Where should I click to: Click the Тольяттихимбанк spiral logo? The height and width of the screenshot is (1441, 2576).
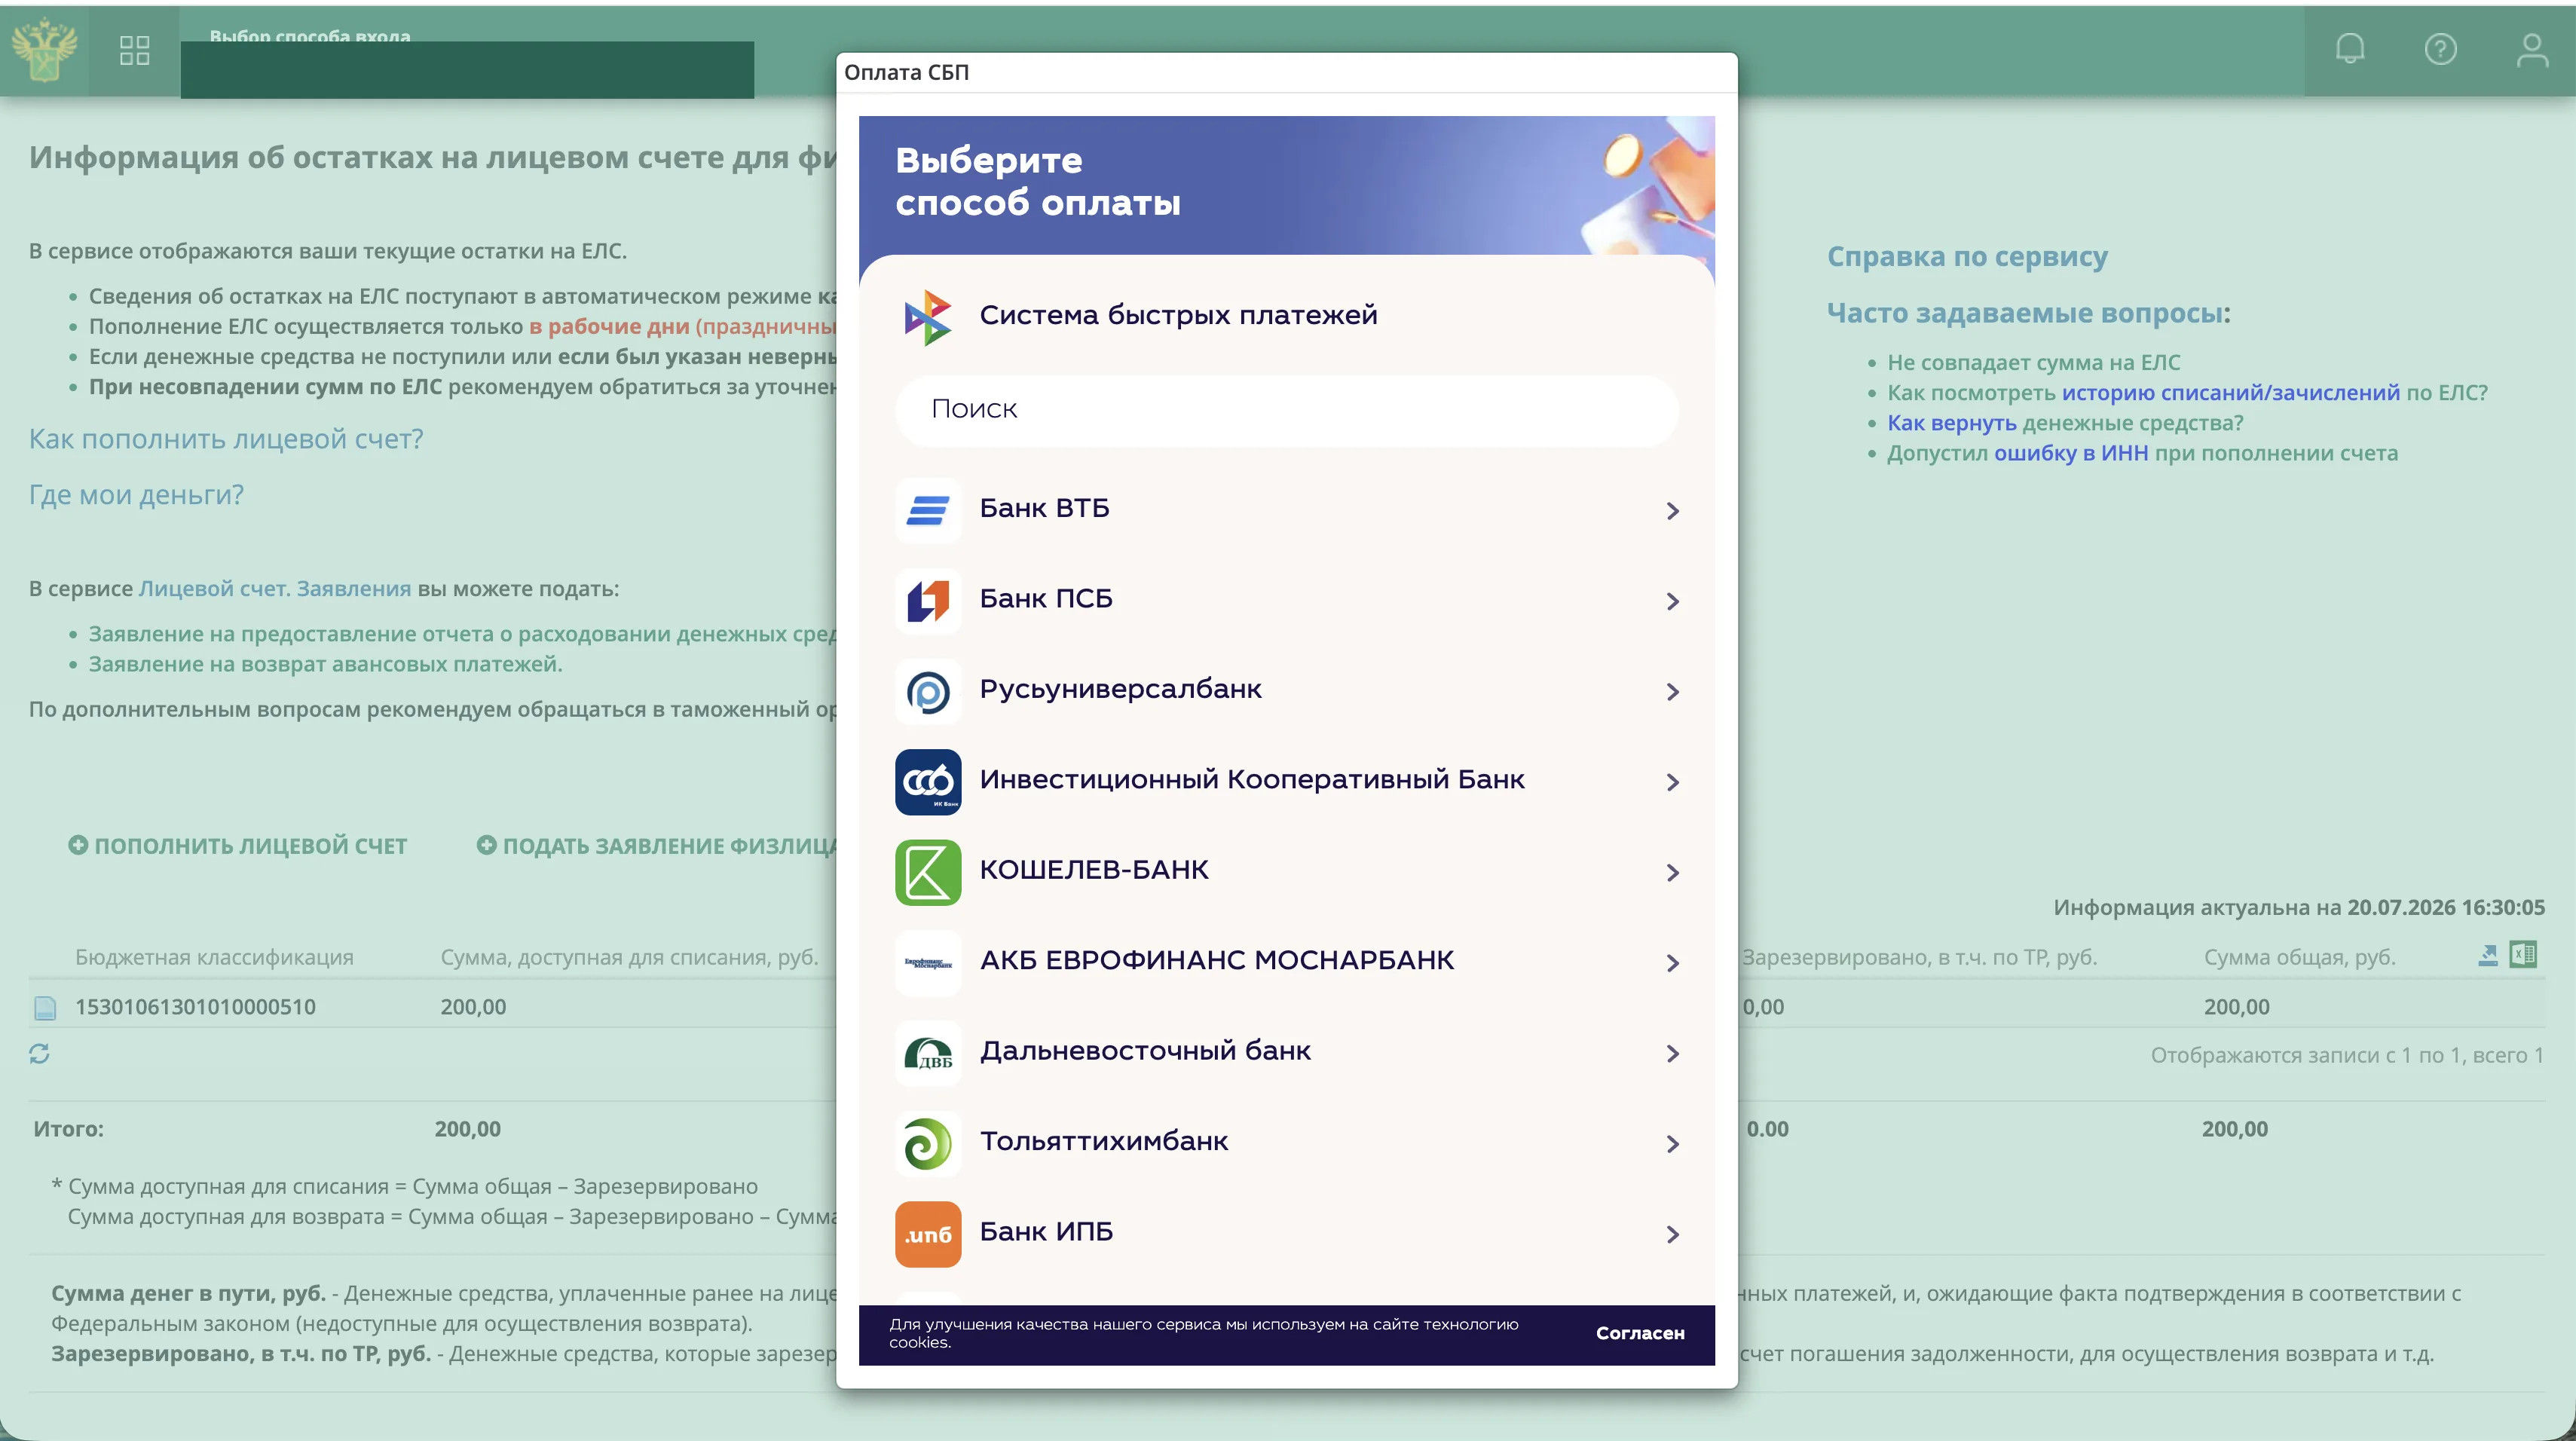click(x=928, y=1144)
